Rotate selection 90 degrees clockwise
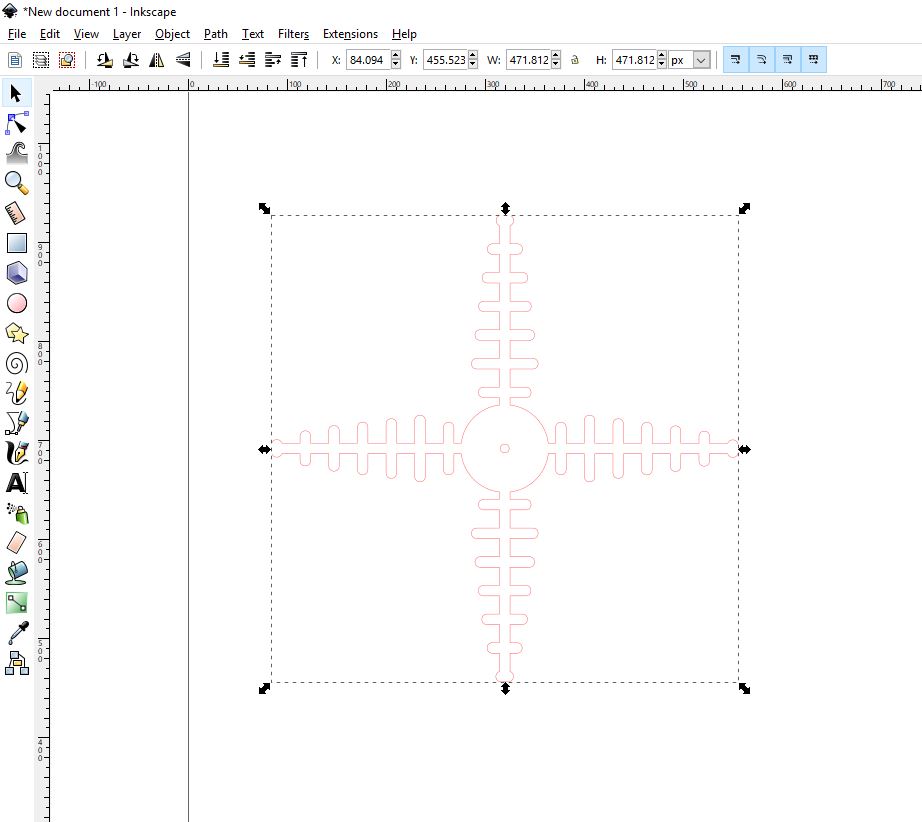The width and height of the screenshot is (922, 822). coord(131,59)
